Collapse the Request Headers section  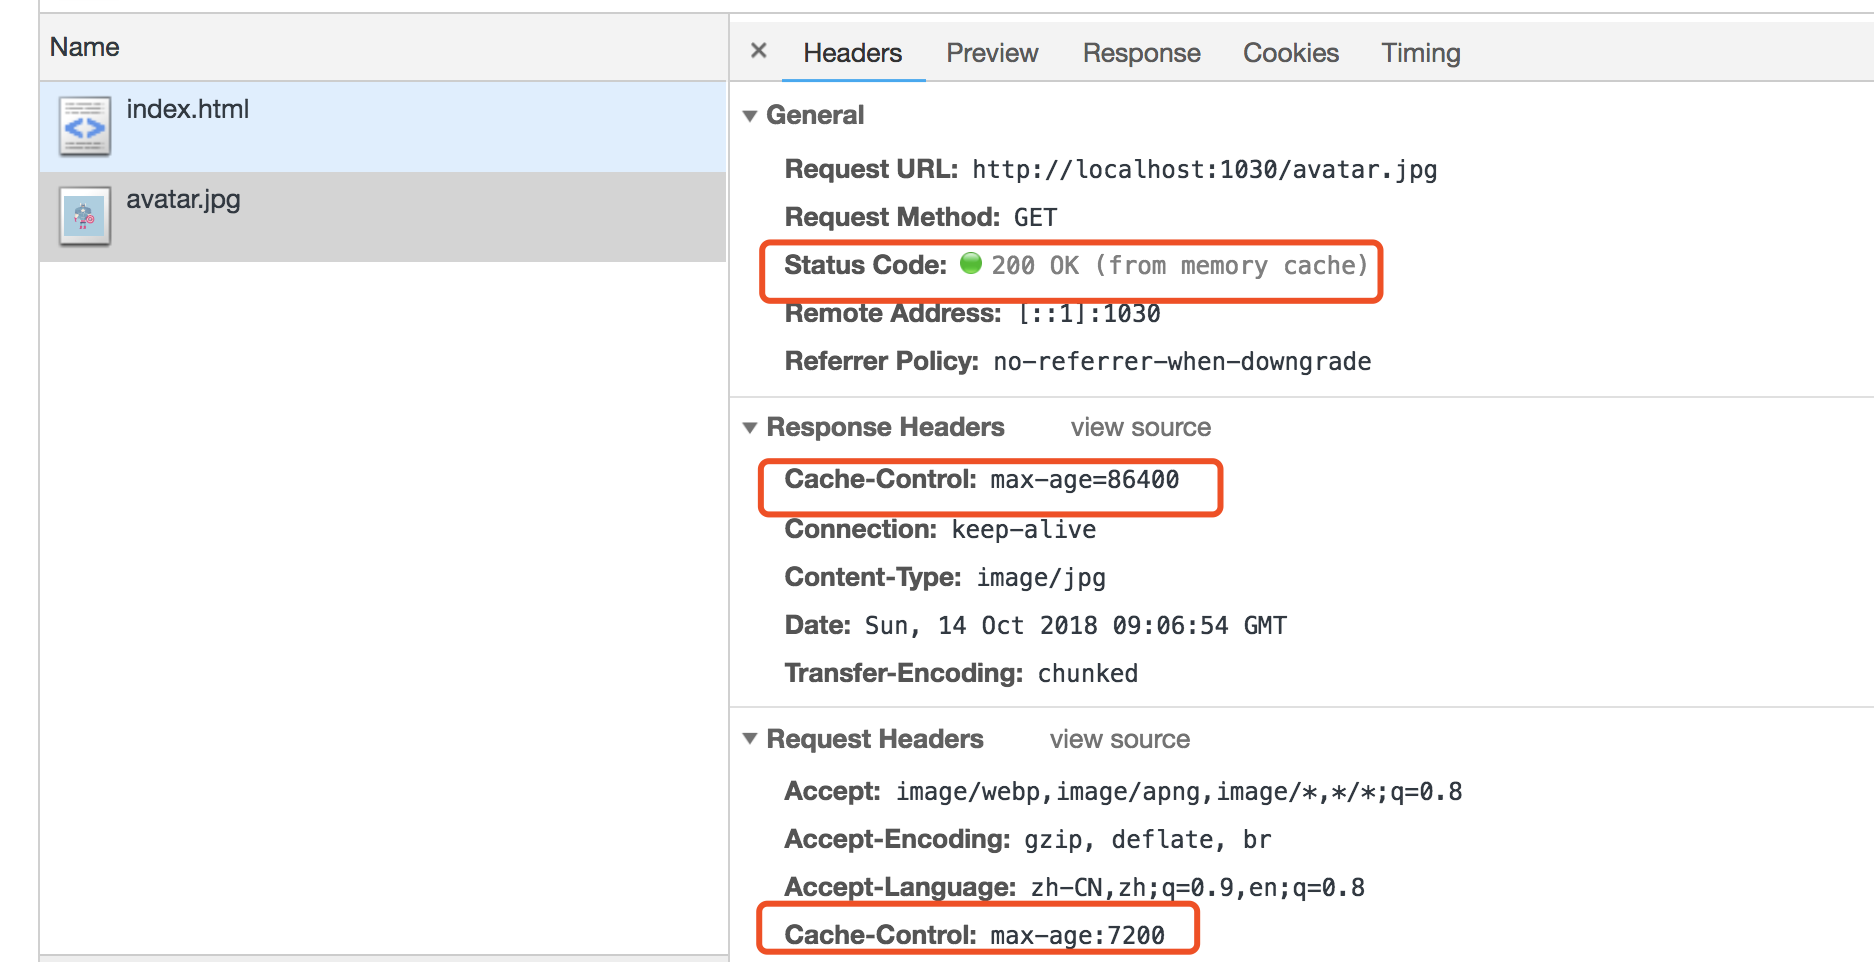pyautogui.click(x=750, y=739)
